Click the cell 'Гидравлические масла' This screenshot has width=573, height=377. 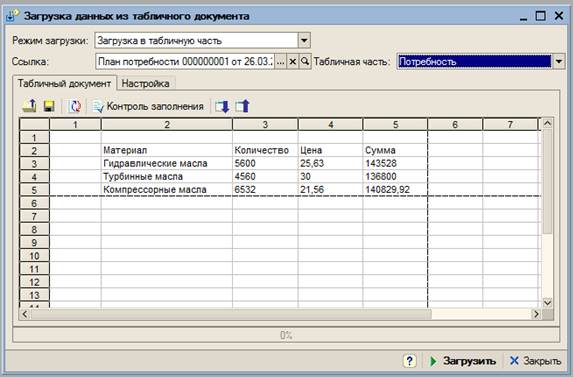[x=167, y=163]
